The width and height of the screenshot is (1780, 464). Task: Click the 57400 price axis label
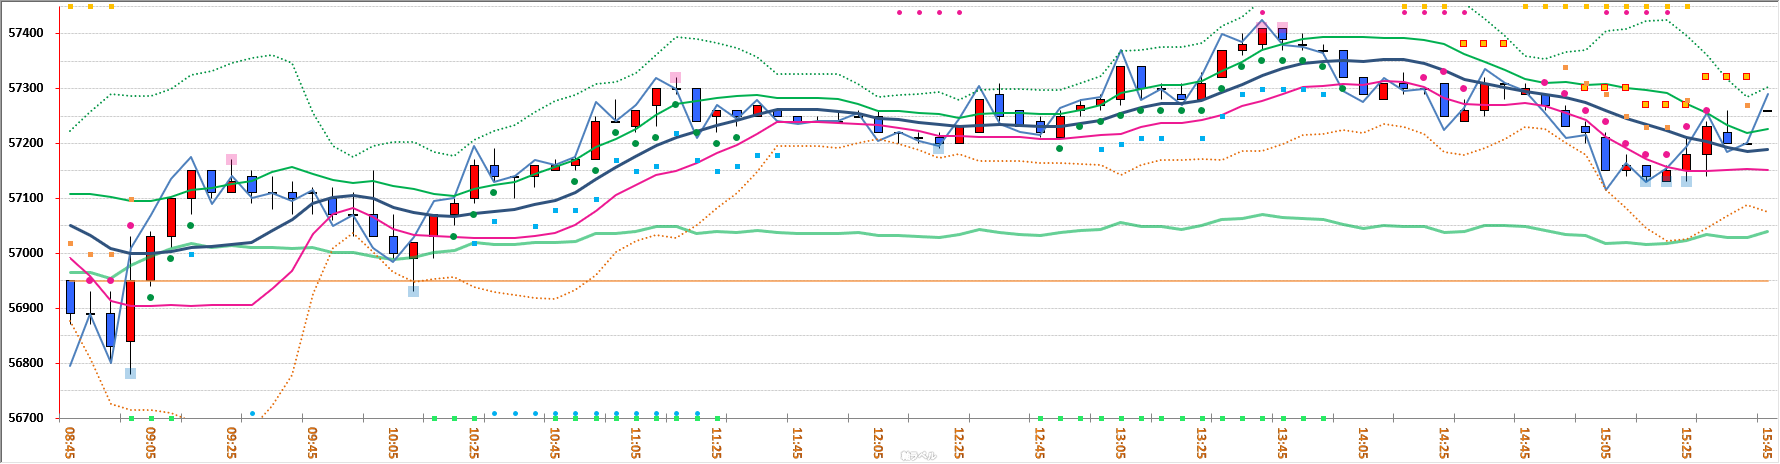tap(26, 33)
